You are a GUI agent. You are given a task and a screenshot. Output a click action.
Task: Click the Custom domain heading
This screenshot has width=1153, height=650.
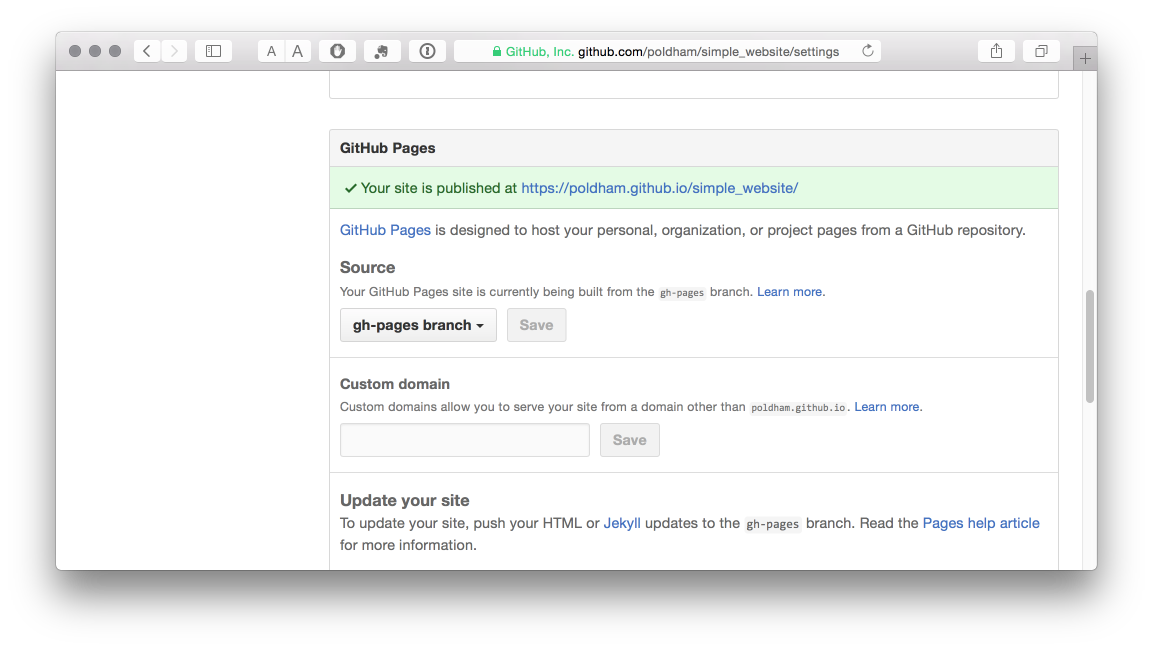click(x=395, y=384)
